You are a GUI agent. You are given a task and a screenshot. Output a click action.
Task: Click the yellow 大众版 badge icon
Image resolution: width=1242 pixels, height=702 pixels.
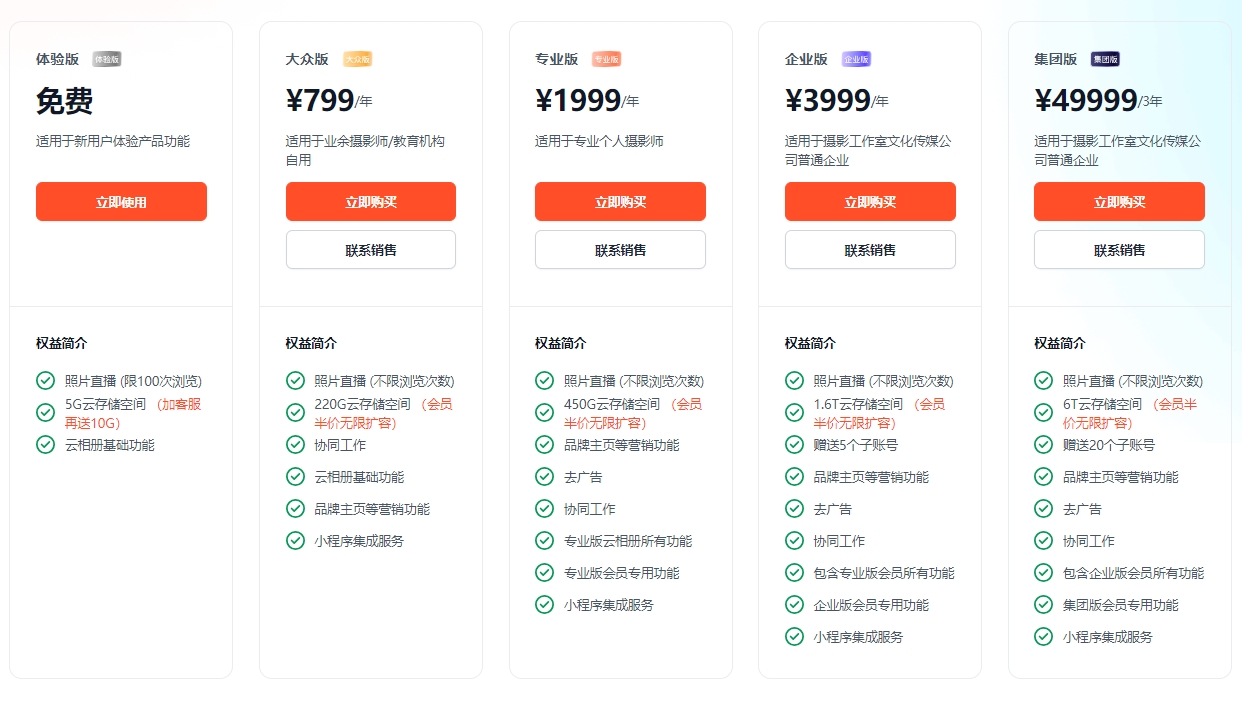point(357,58)
